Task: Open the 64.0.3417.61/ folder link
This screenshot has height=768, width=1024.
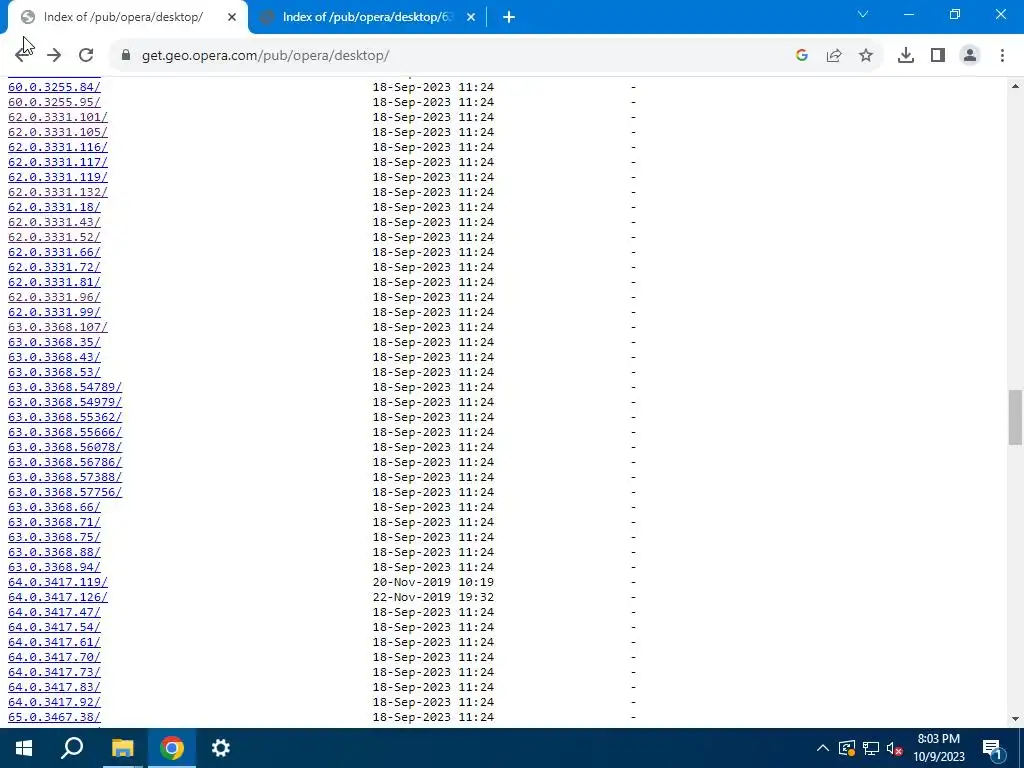Action: [54, 643]
